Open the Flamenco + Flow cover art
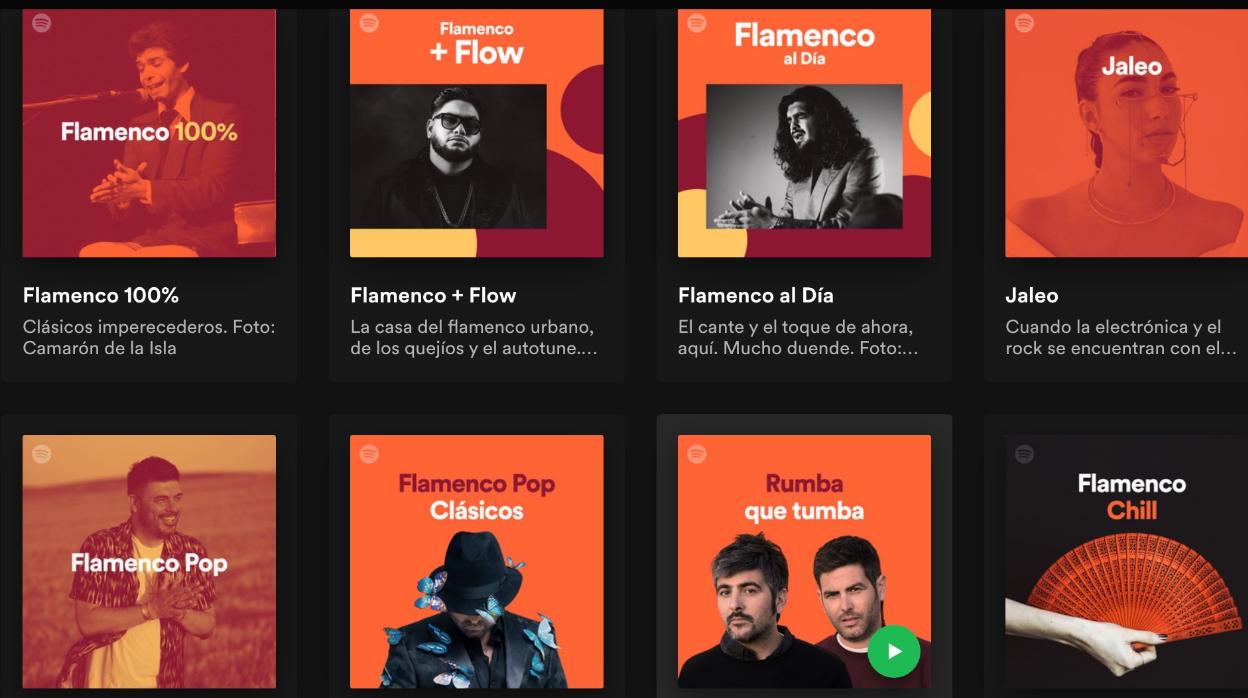Viewport: 1248px width, 698px height. [x=477, y=133]
